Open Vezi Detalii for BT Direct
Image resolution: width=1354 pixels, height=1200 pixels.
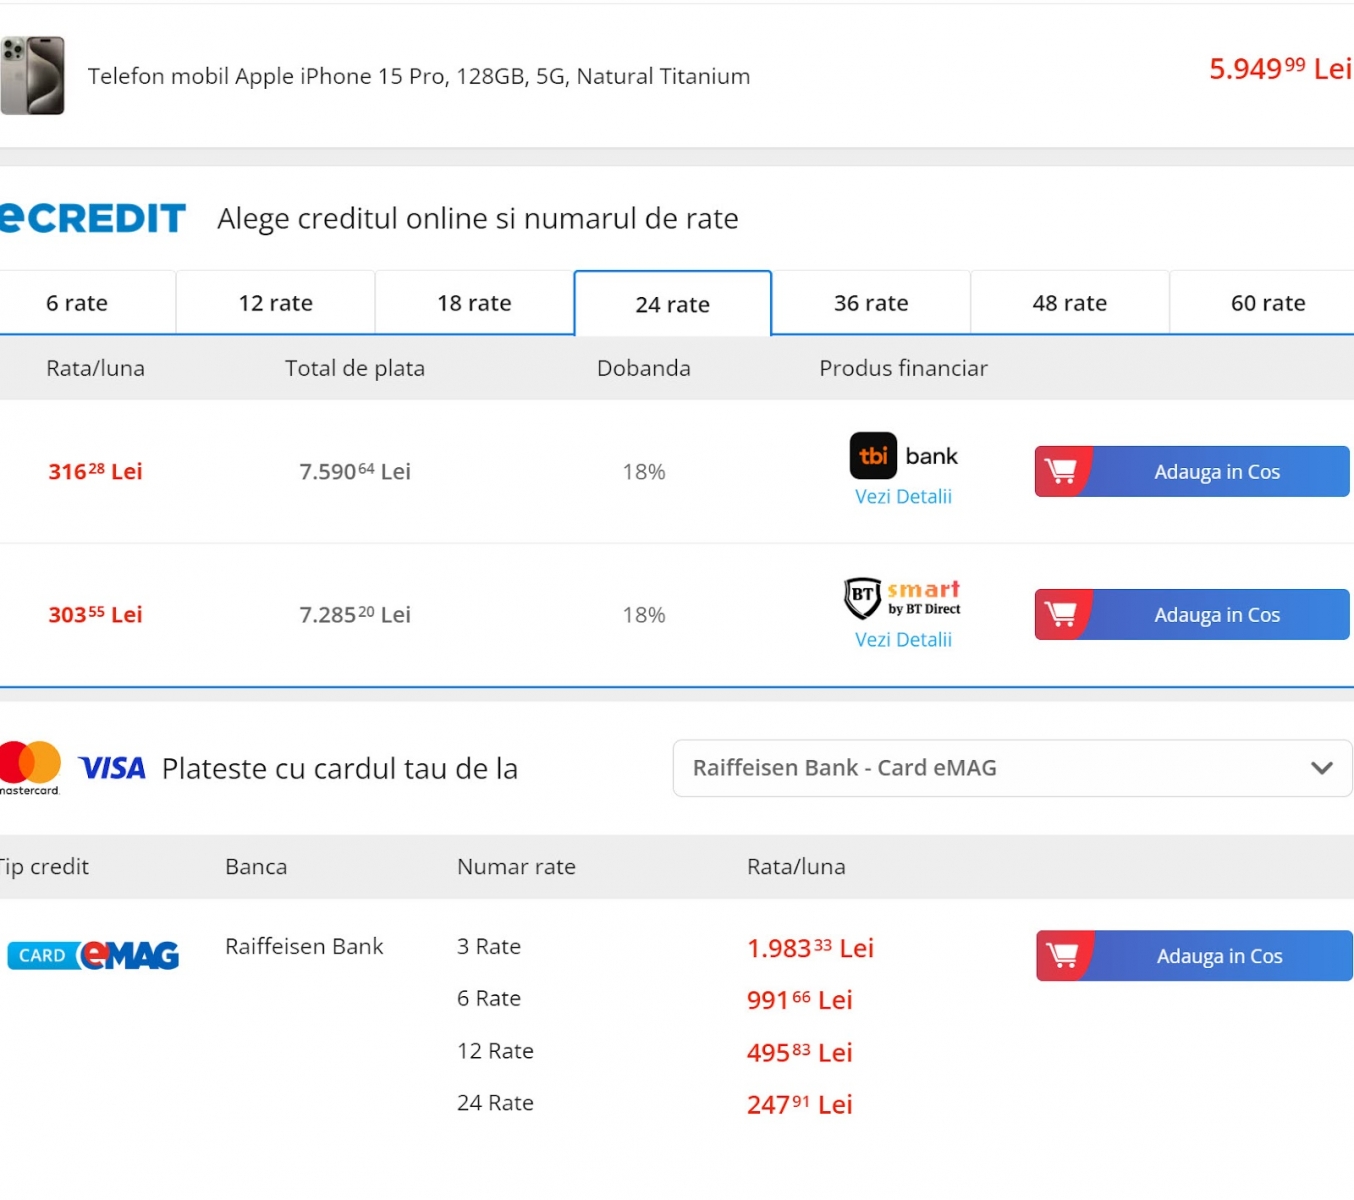[x=903, y=640]
